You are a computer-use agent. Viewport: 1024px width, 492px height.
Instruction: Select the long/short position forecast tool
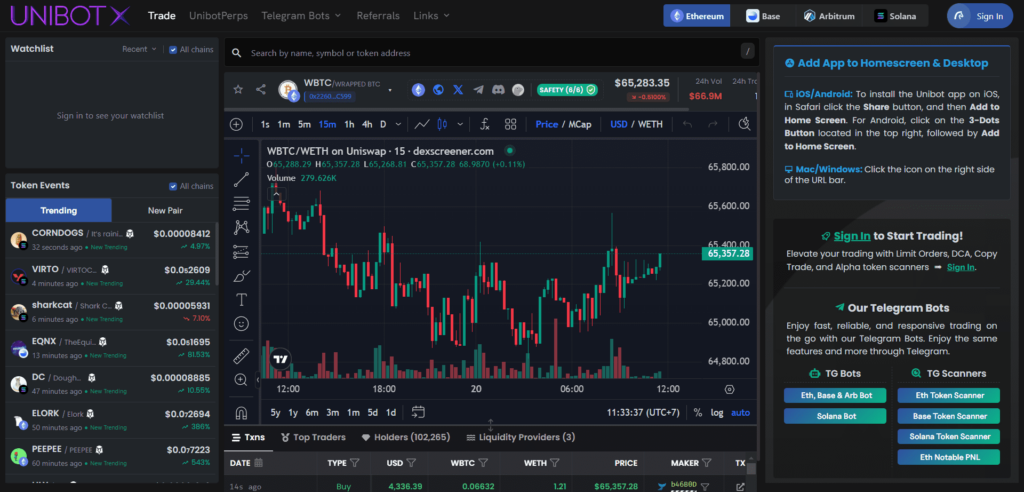pos(242,252)
